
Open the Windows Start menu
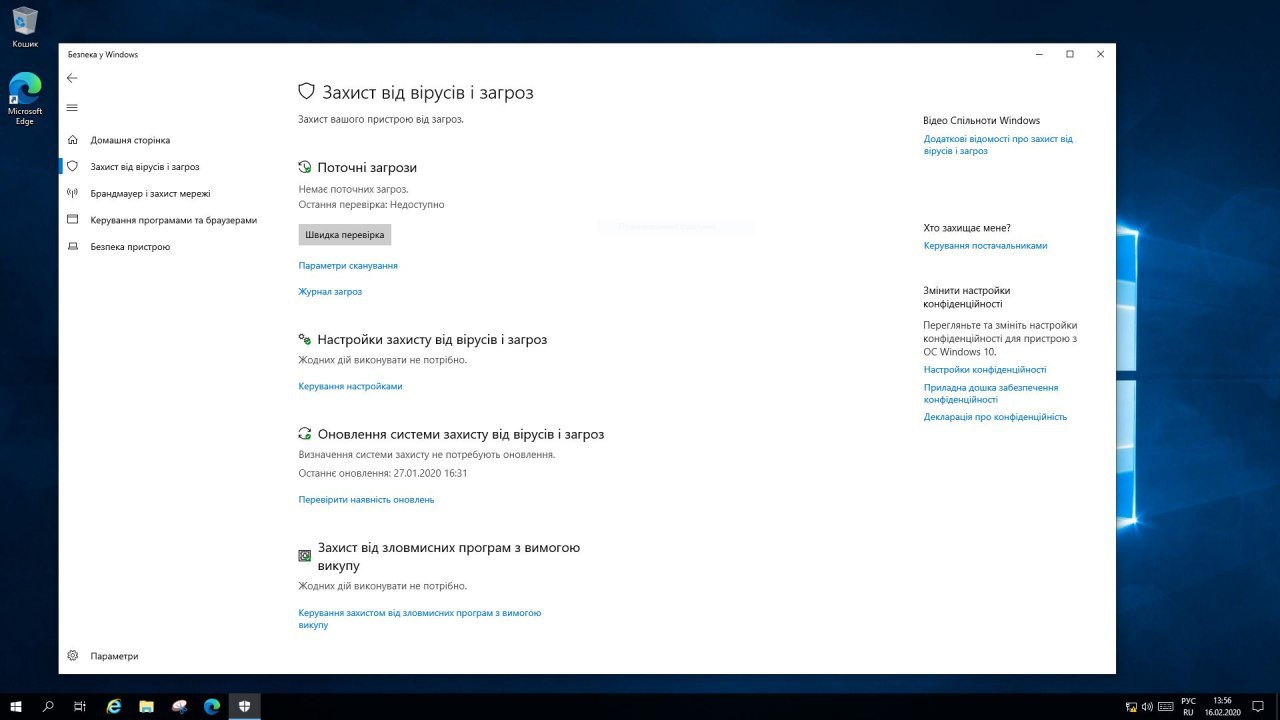[x=16, y=706]
